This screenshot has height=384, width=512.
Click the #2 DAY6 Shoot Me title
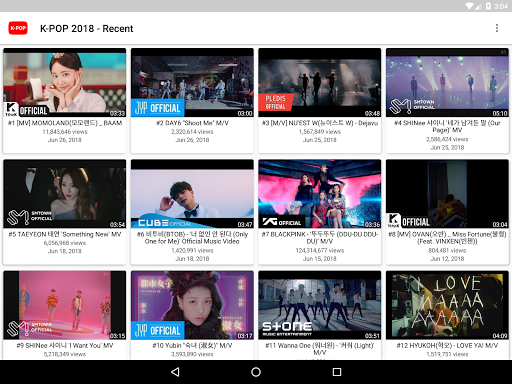[x=192, y=123]
